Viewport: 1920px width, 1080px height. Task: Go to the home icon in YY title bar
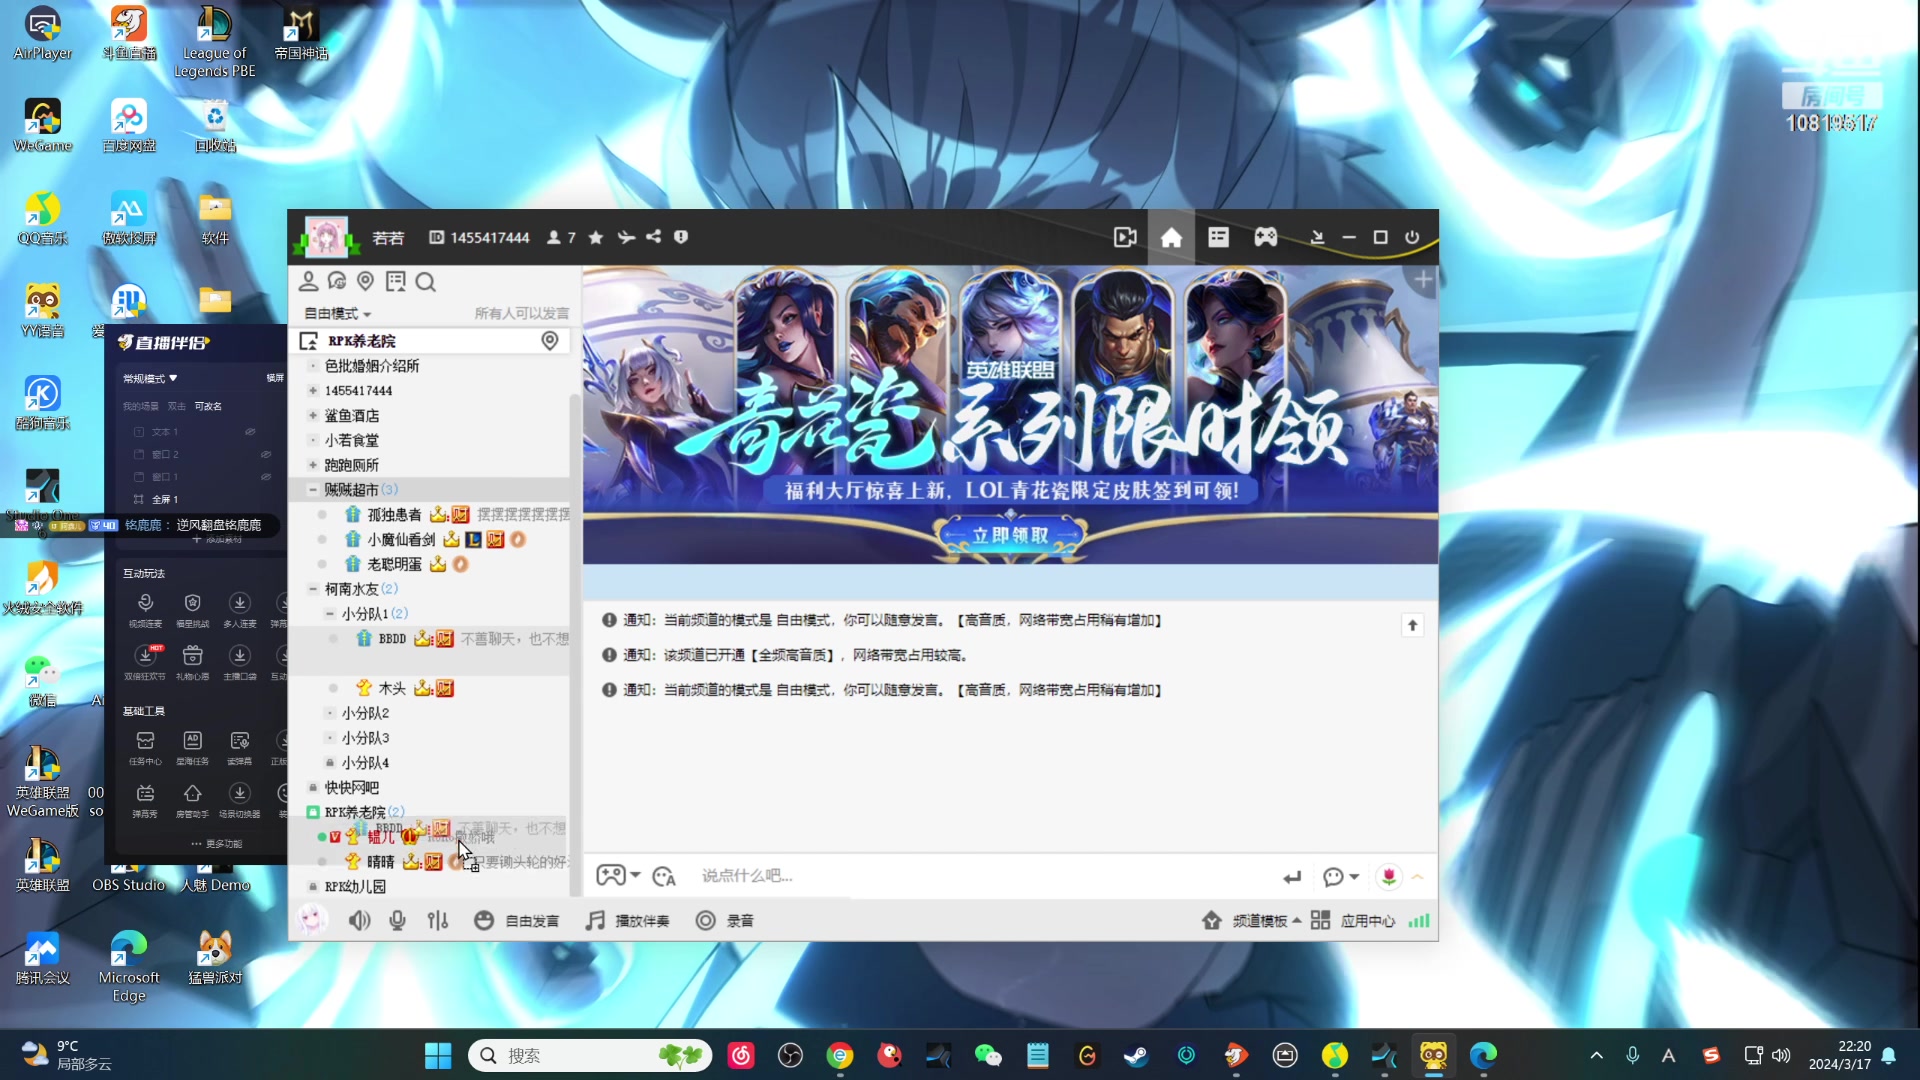pyautogui.click(x=1171, y=237)
